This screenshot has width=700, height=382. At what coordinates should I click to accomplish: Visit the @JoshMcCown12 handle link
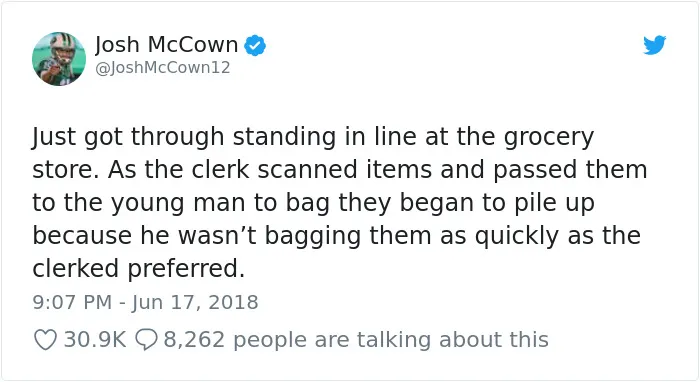pyautogui.click(x=162, y=68)
